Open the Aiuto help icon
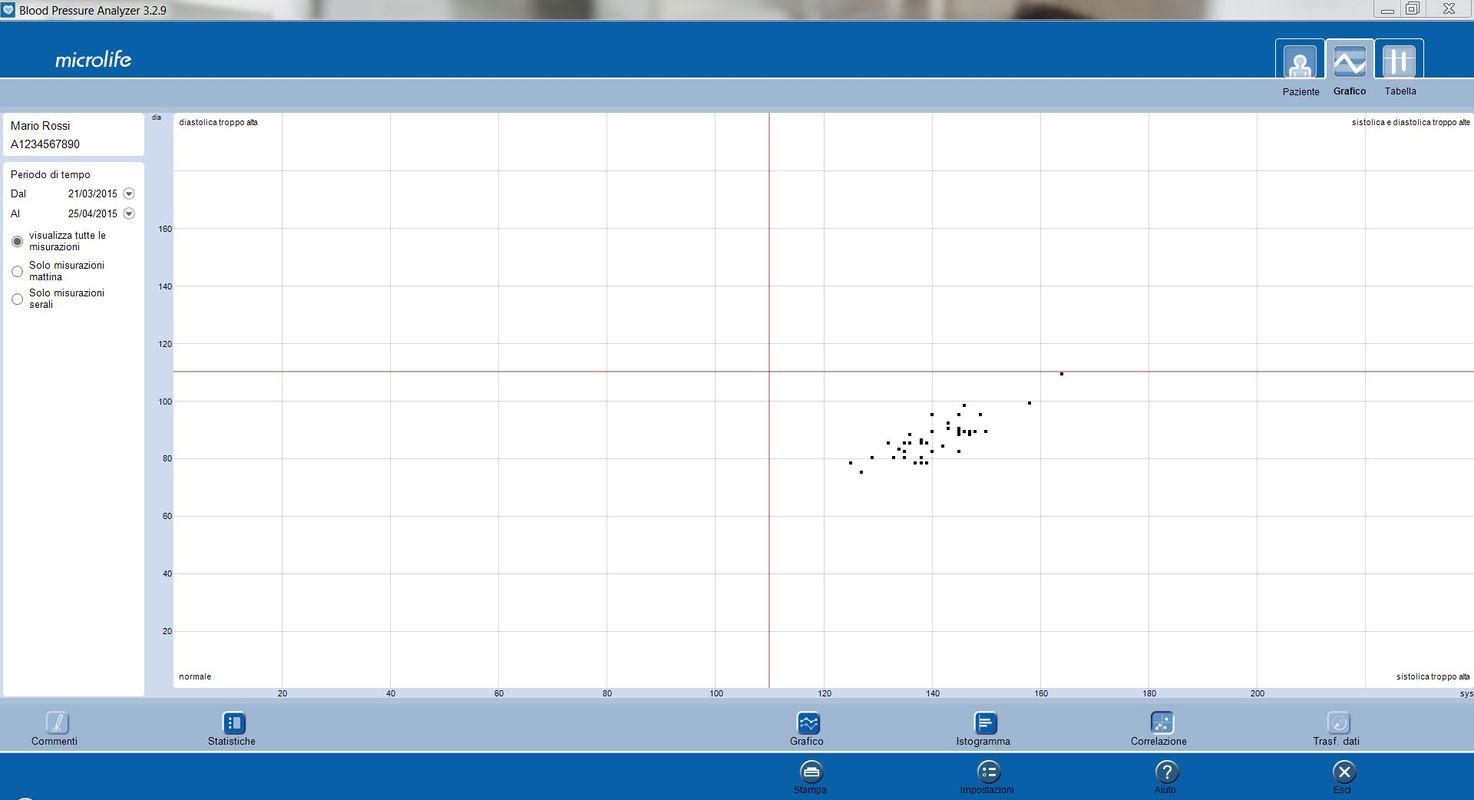 pyautogui.click(x=1166, y=772)
